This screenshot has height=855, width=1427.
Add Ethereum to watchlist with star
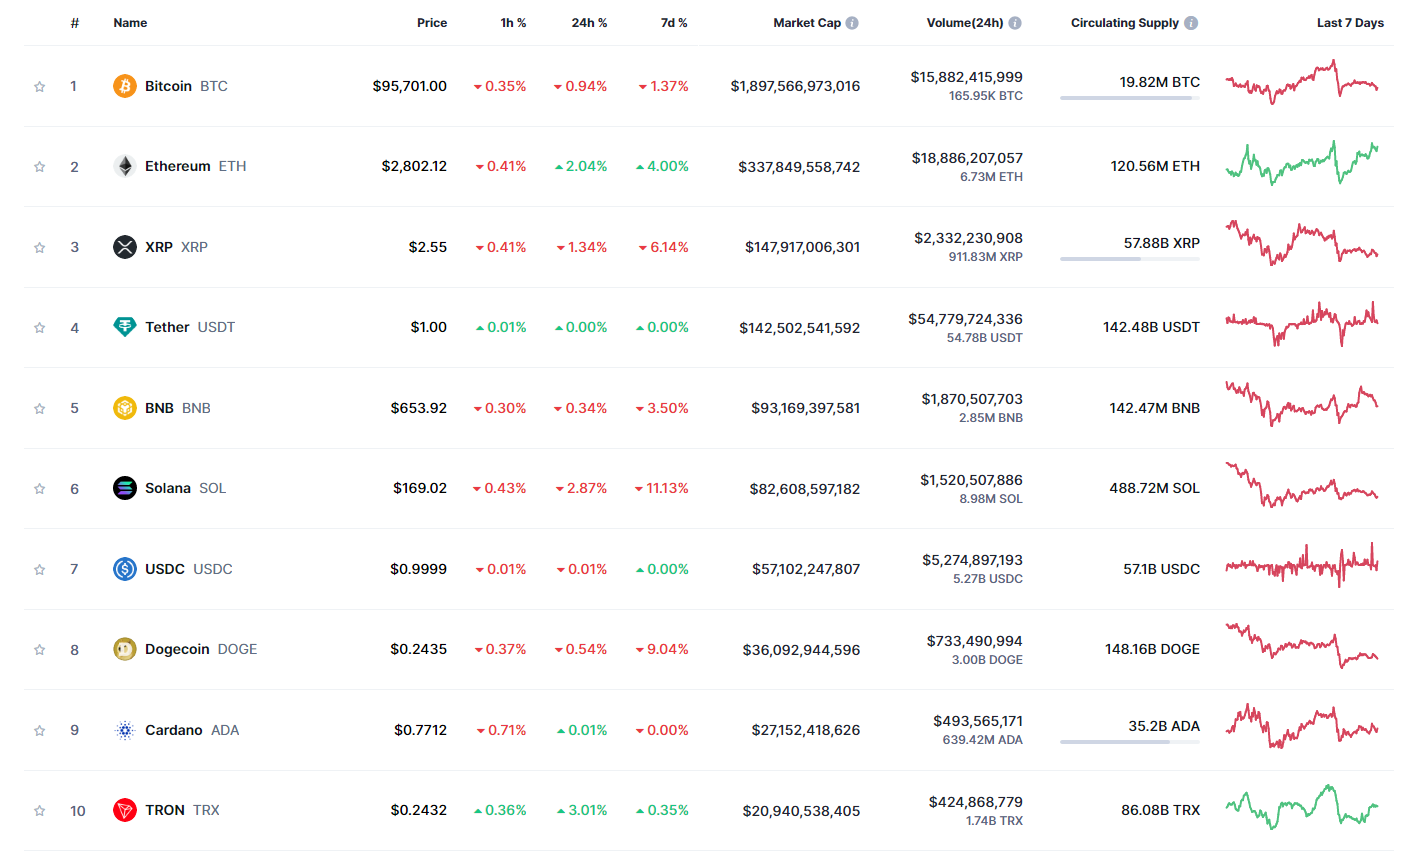click(x=40, y=167)
